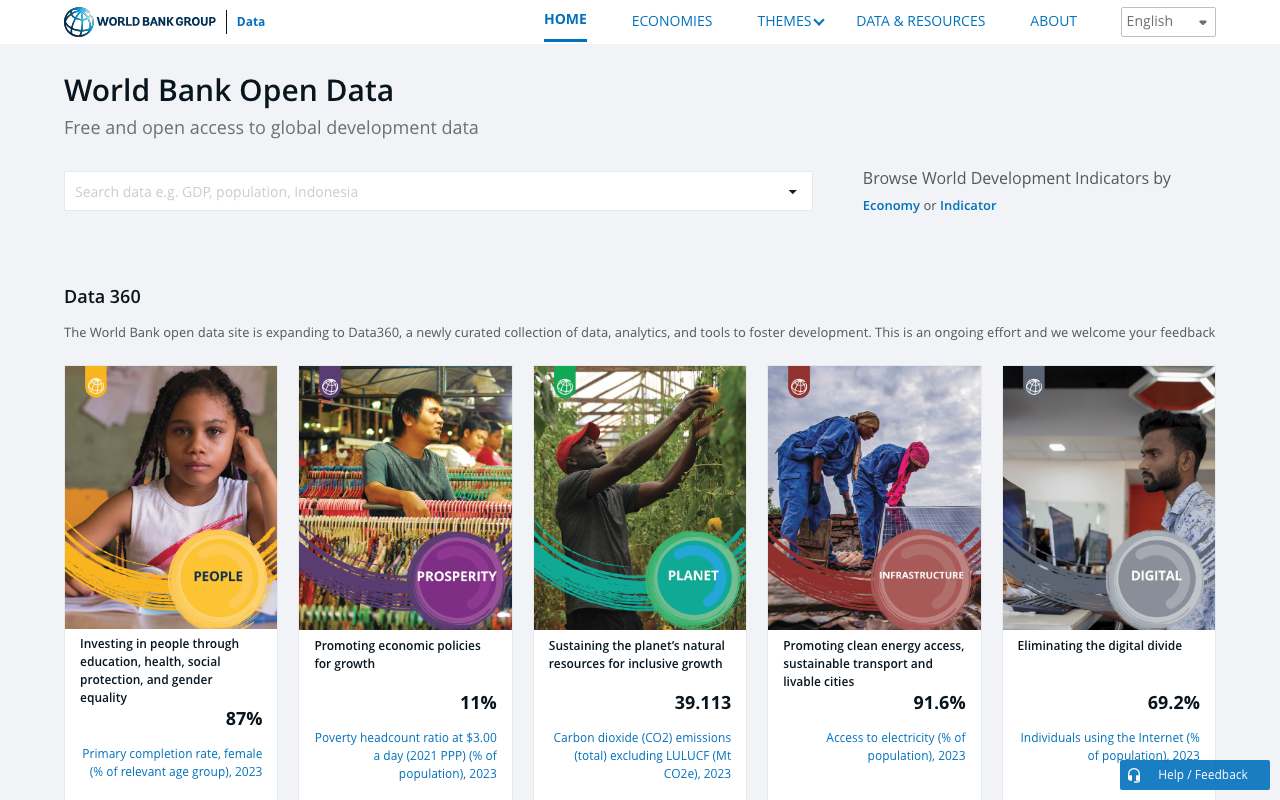Open DATA & RESOURCES menu item
This screenshot has height=800, width=1280.
coord(921,21)
